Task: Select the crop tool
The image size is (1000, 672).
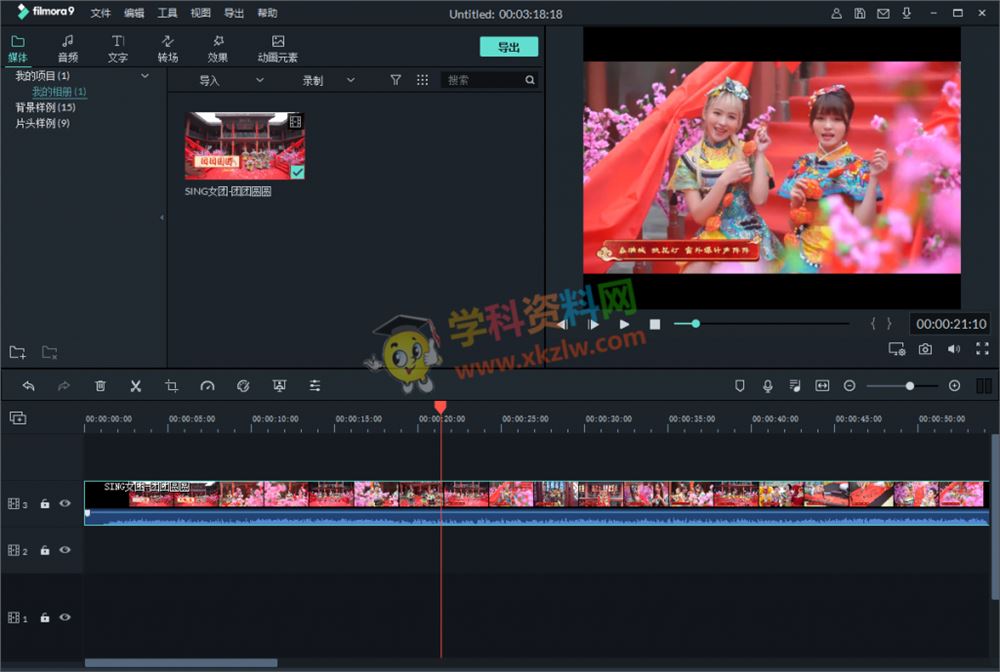Action: coord(172,386)
